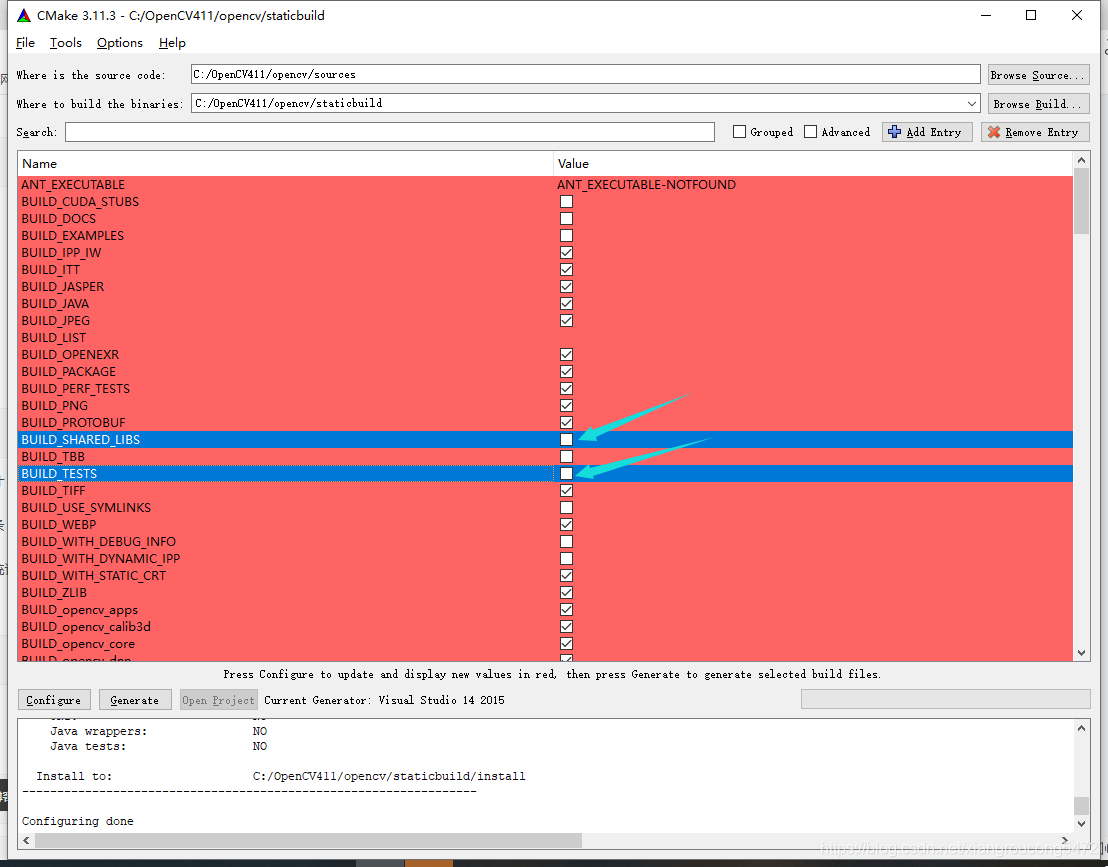Uncheck the BUILD_ZLIB checkbox
1108x867 pixels.
pyautogui.click(x=566, y=593)
